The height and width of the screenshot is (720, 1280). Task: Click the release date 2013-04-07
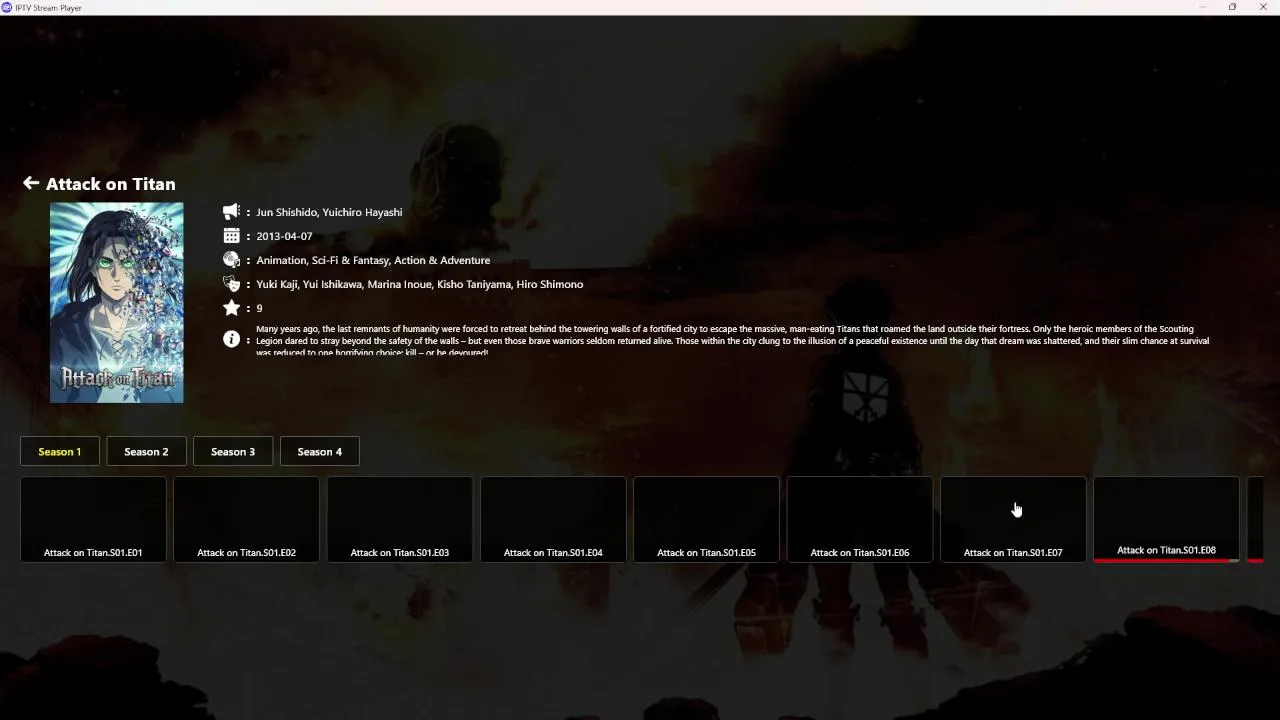(x=284, y=236)
